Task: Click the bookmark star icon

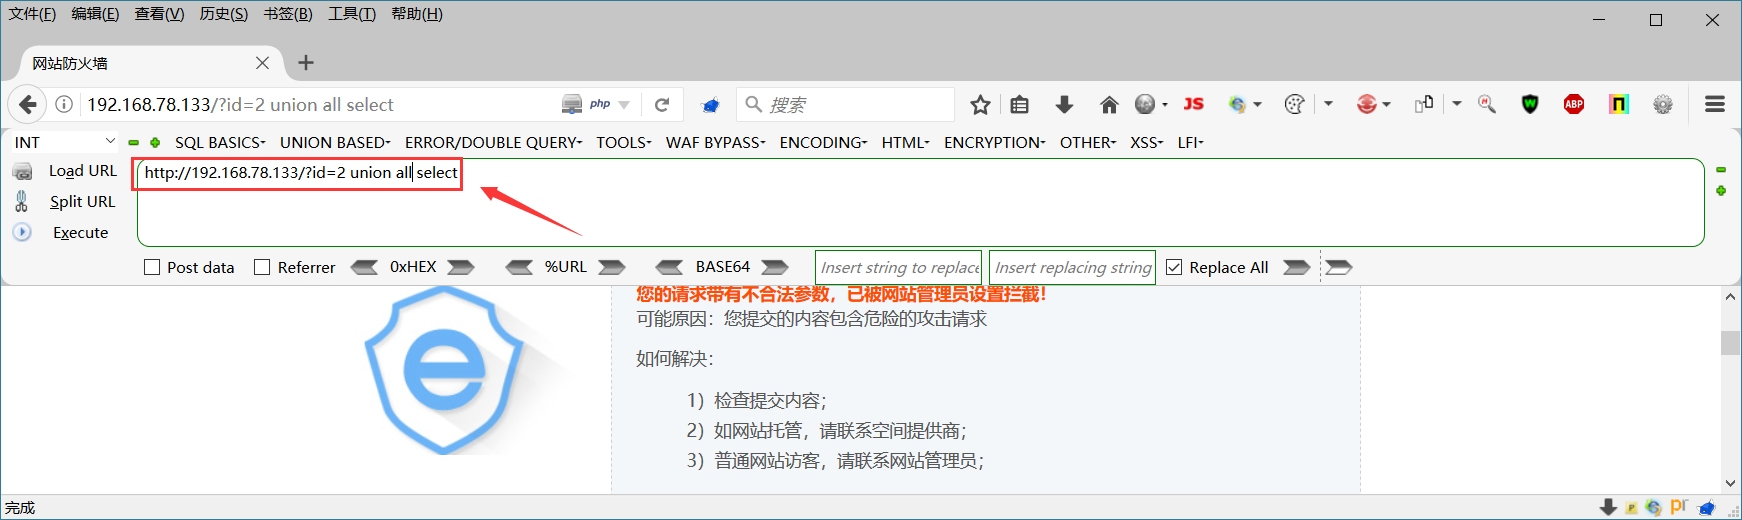Action: 980,104
